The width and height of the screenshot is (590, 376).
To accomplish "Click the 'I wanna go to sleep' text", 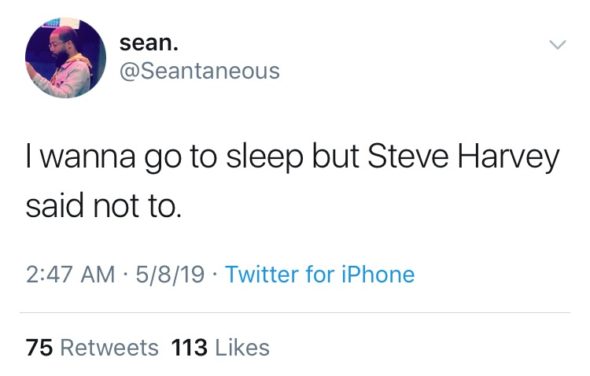I will click(x=164, y=158).
